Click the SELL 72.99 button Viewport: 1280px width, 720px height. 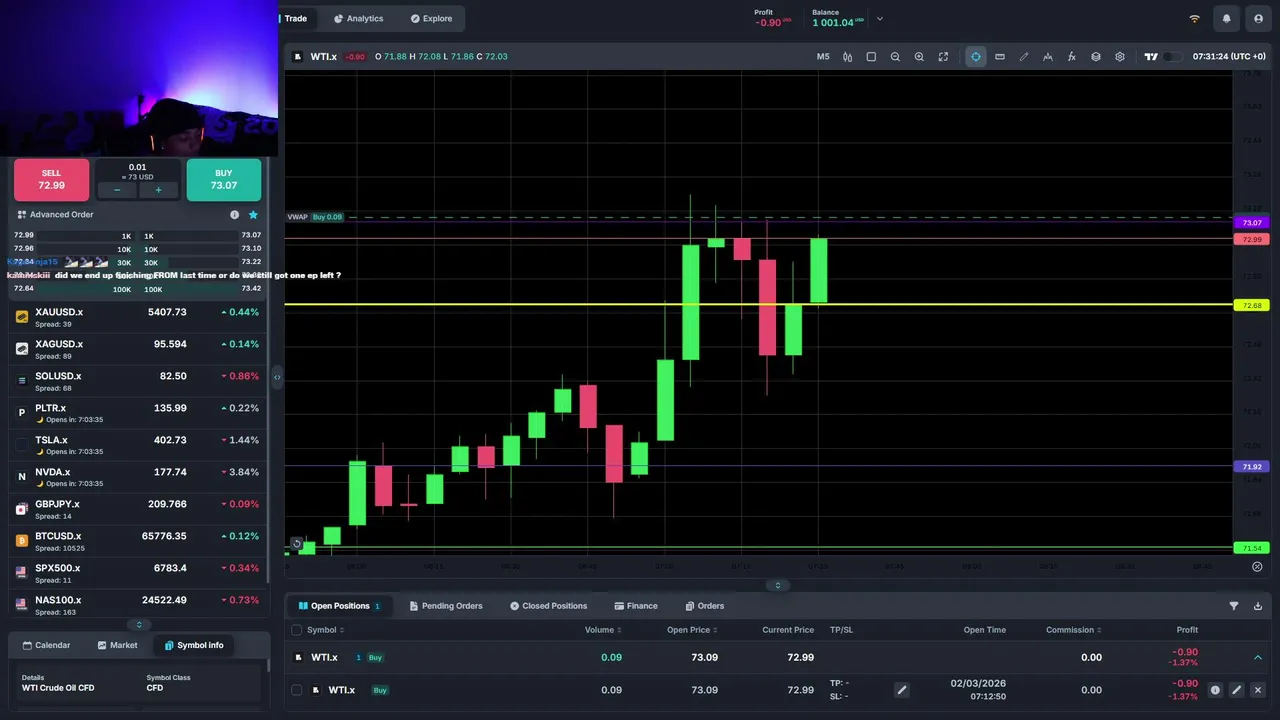click(51, 180)
